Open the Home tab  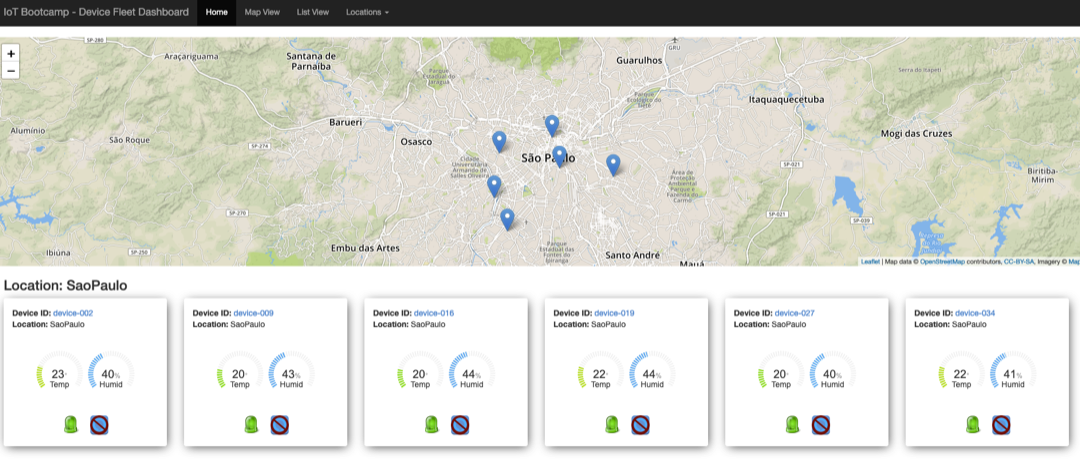click(x=216, y=12)
